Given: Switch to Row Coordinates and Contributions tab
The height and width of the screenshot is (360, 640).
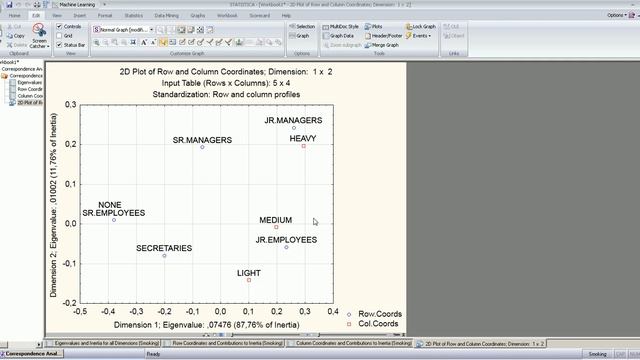Looking at the screenshot, I should click(x=224, y=344).
